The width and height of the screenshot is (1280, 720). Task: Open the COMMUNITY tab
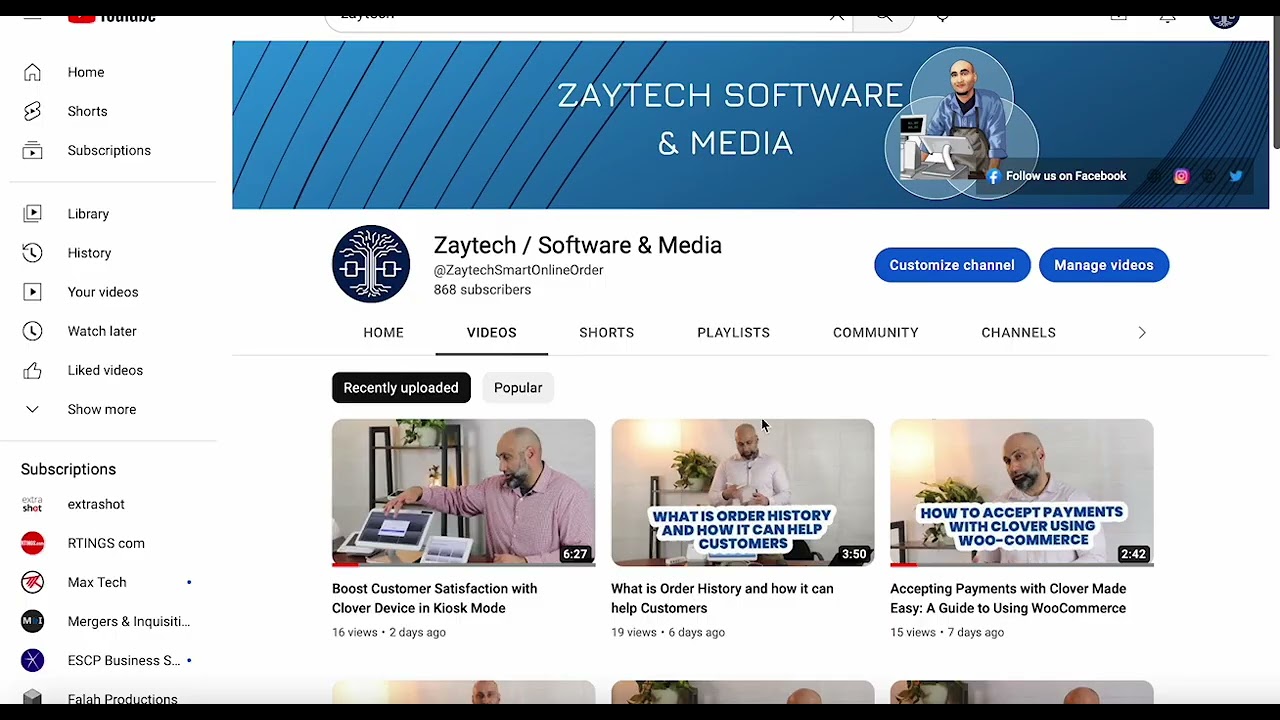(875, 332)
